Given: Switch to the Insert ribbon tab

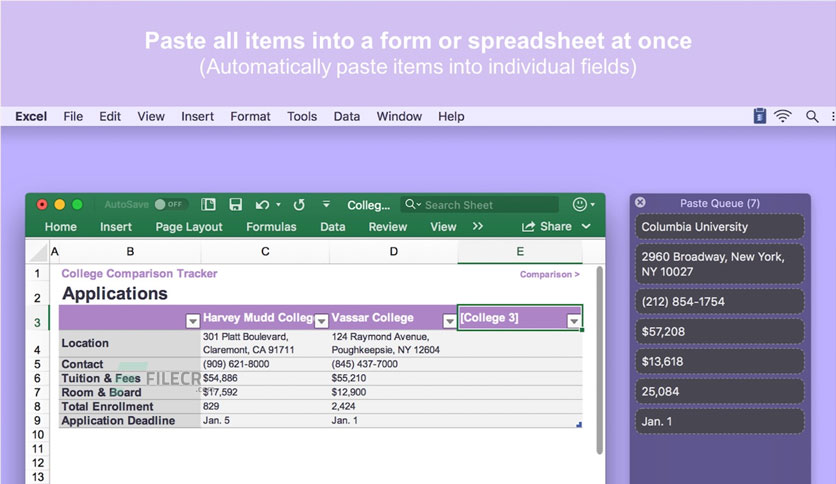Looking at the screenshot, I should [x=116, y=227].
